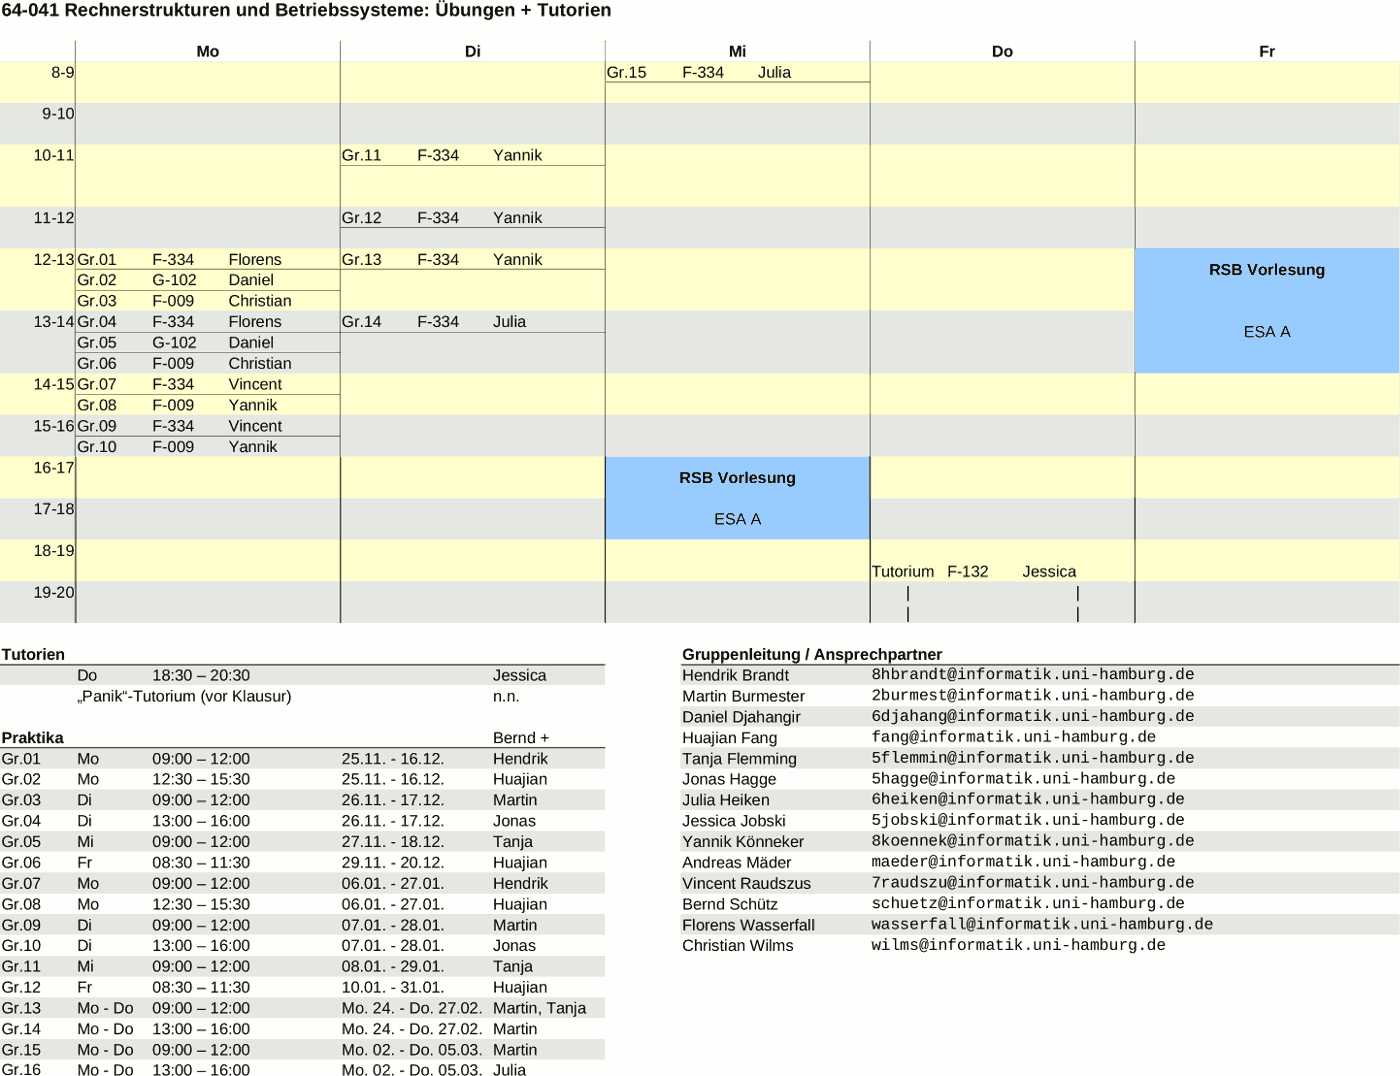
Task: Click 'Bernd +' in the Praktika header
Action: [521, 738]
